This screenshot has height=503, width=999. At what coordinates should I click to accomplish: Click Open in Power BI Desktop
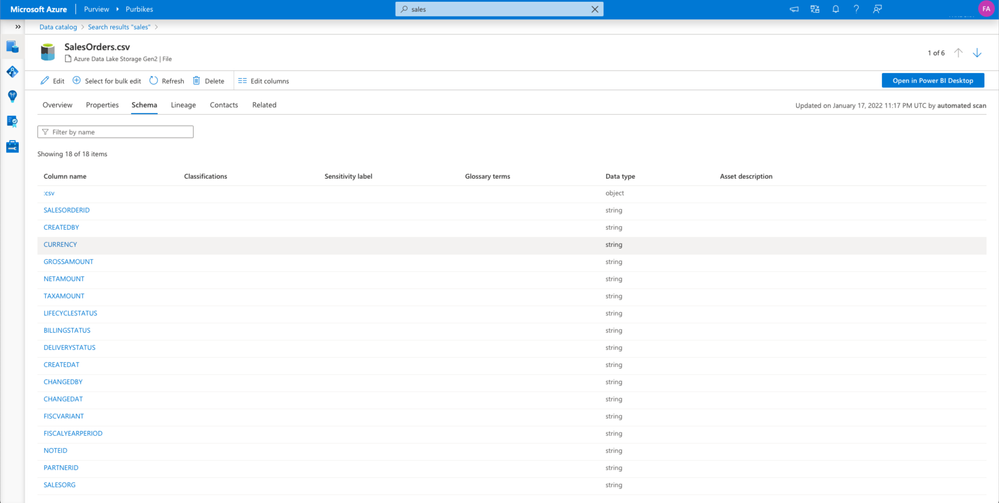point(933,80)
